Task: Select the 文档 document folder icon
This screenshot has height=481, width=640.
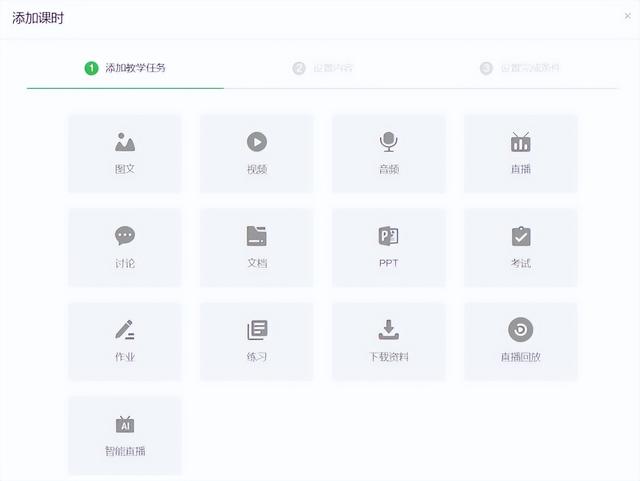Action: tap(257, 236)
